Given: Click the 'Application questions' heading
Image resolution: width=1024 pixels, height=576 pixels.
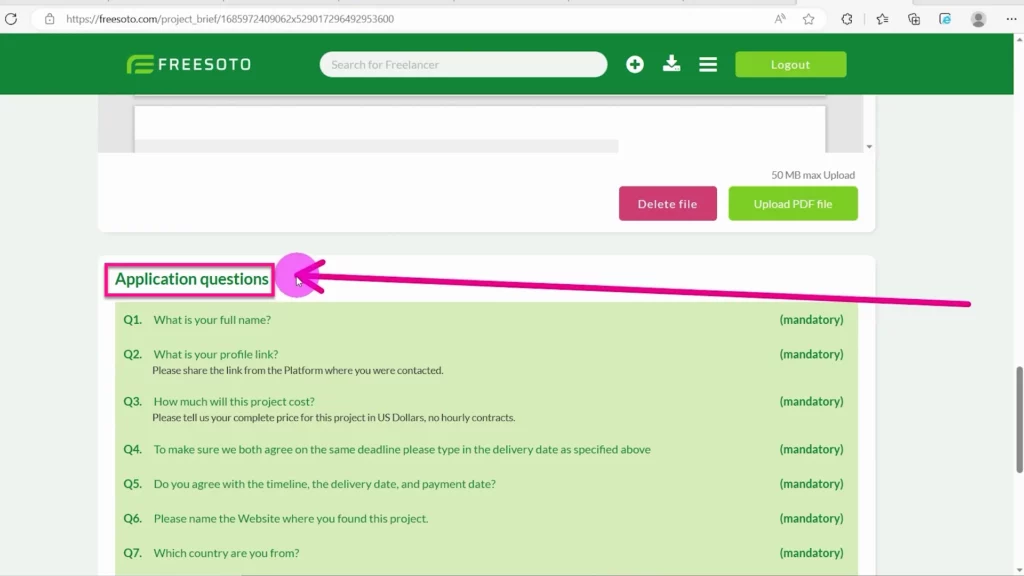Looking at the screenshot, I should [191, 279].
